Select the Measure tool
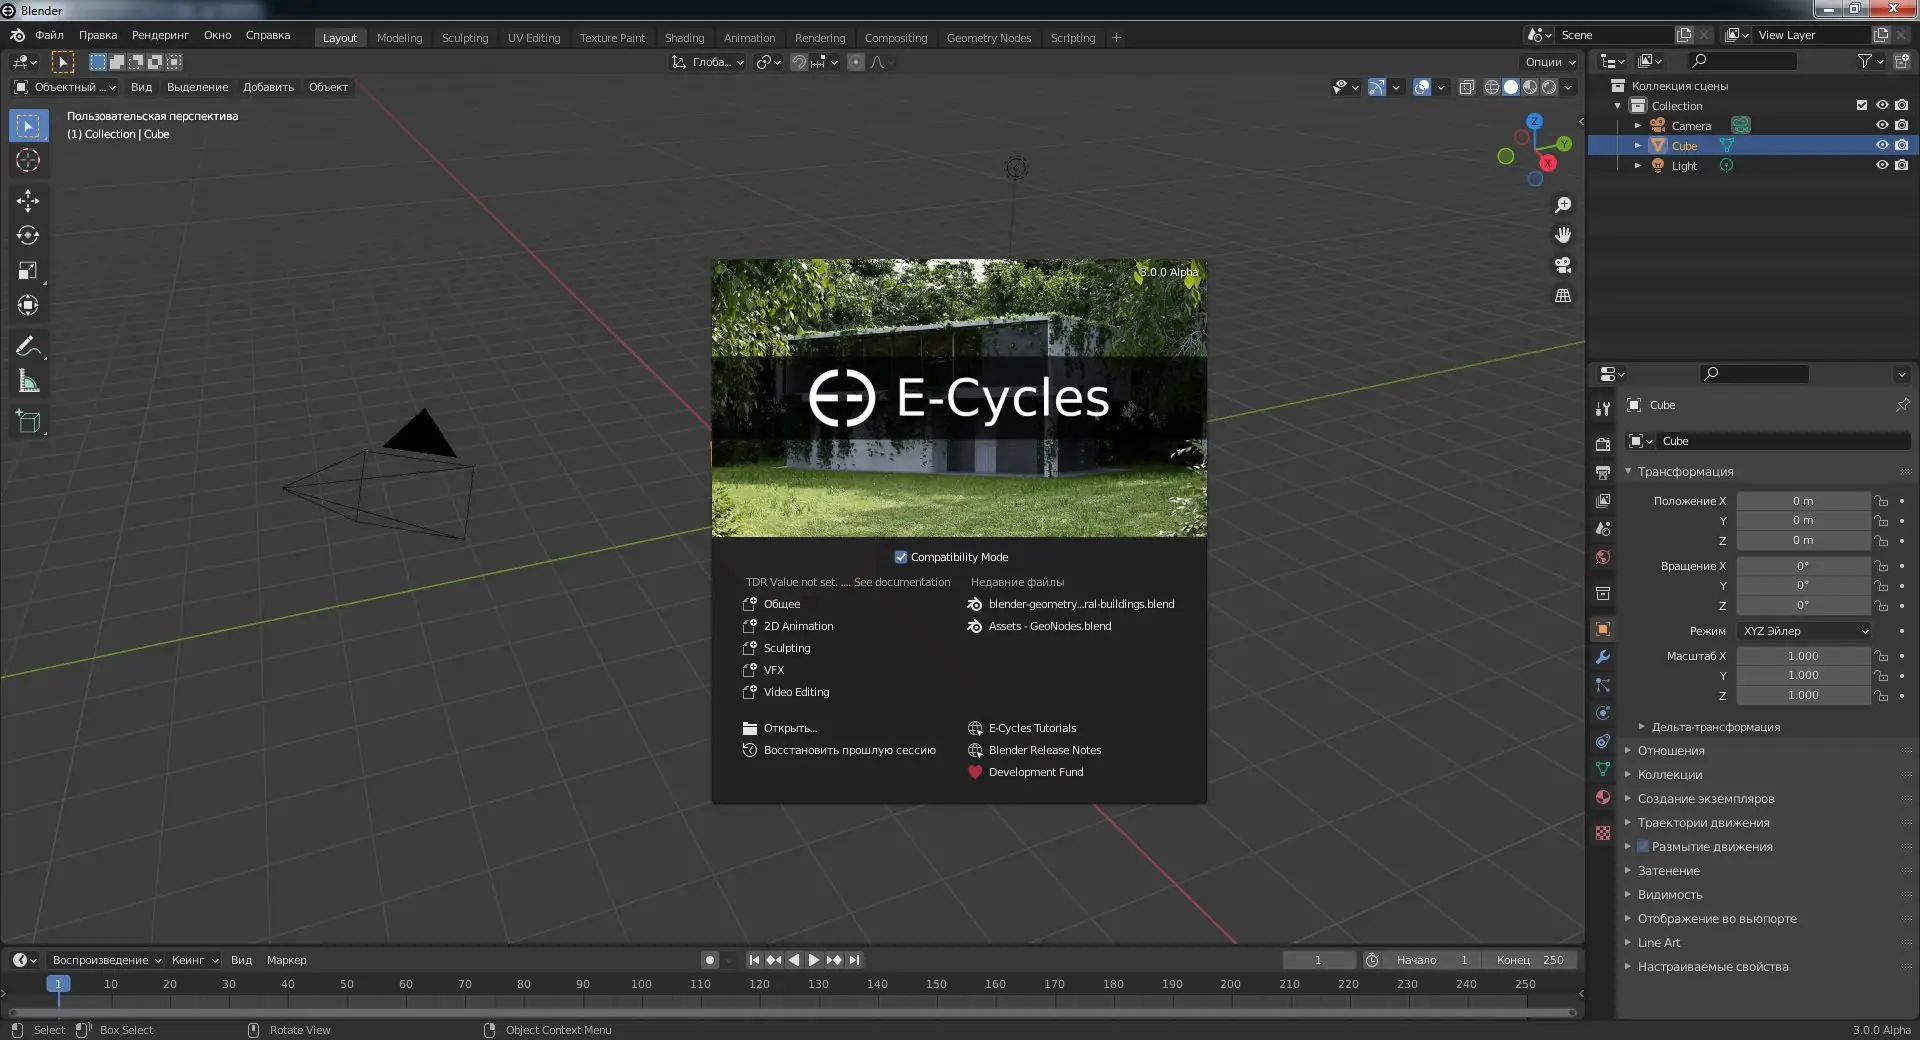Image resolution: width=1920 pixels, height=1040 pixels. click(28, 382)
